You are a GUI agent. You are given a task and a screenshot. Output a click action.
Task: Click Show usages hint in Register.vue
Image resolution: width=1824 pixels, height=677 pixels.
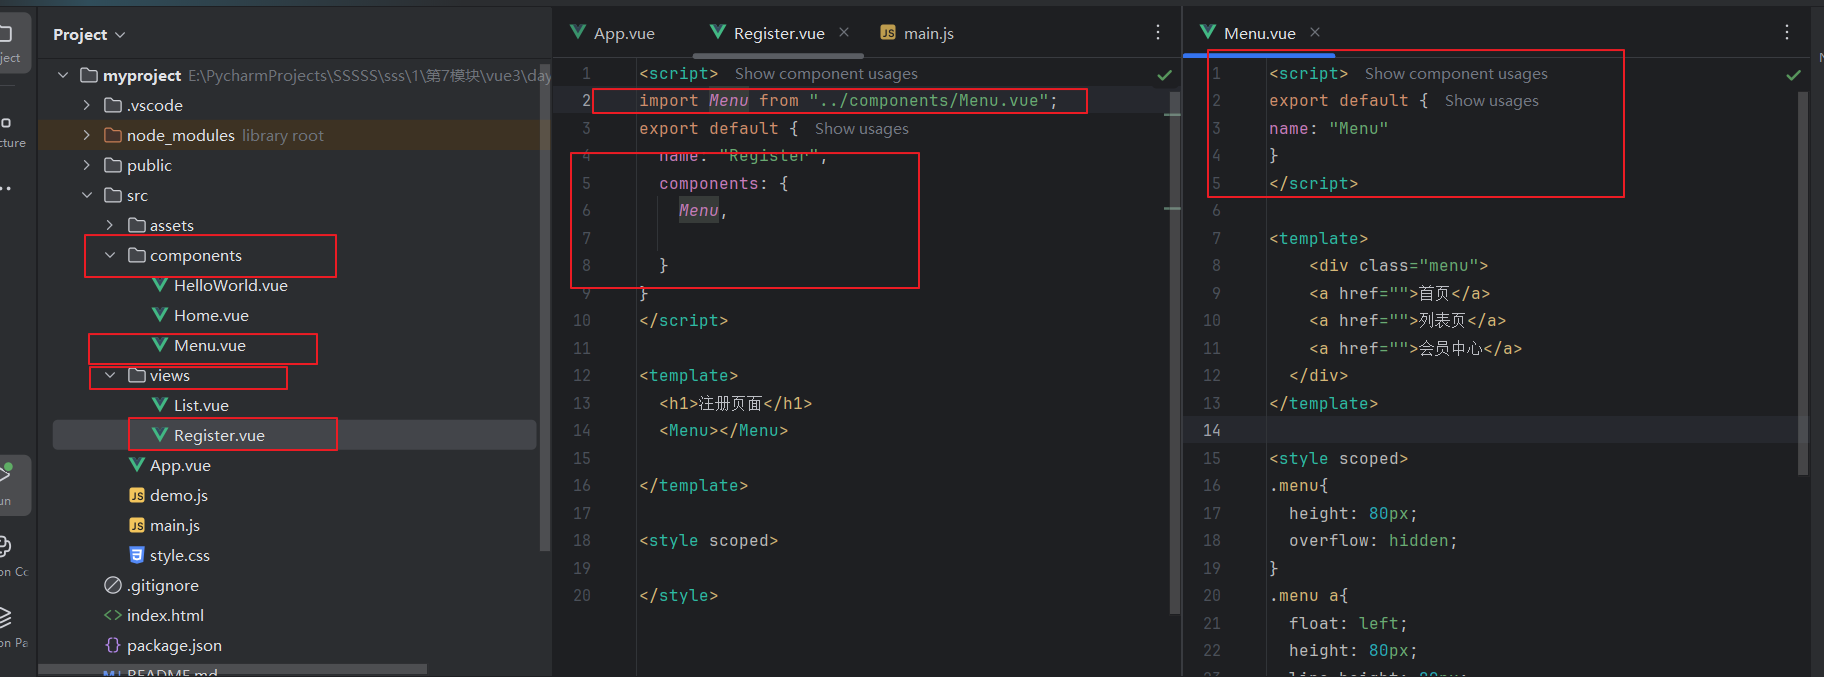[862, 128]
